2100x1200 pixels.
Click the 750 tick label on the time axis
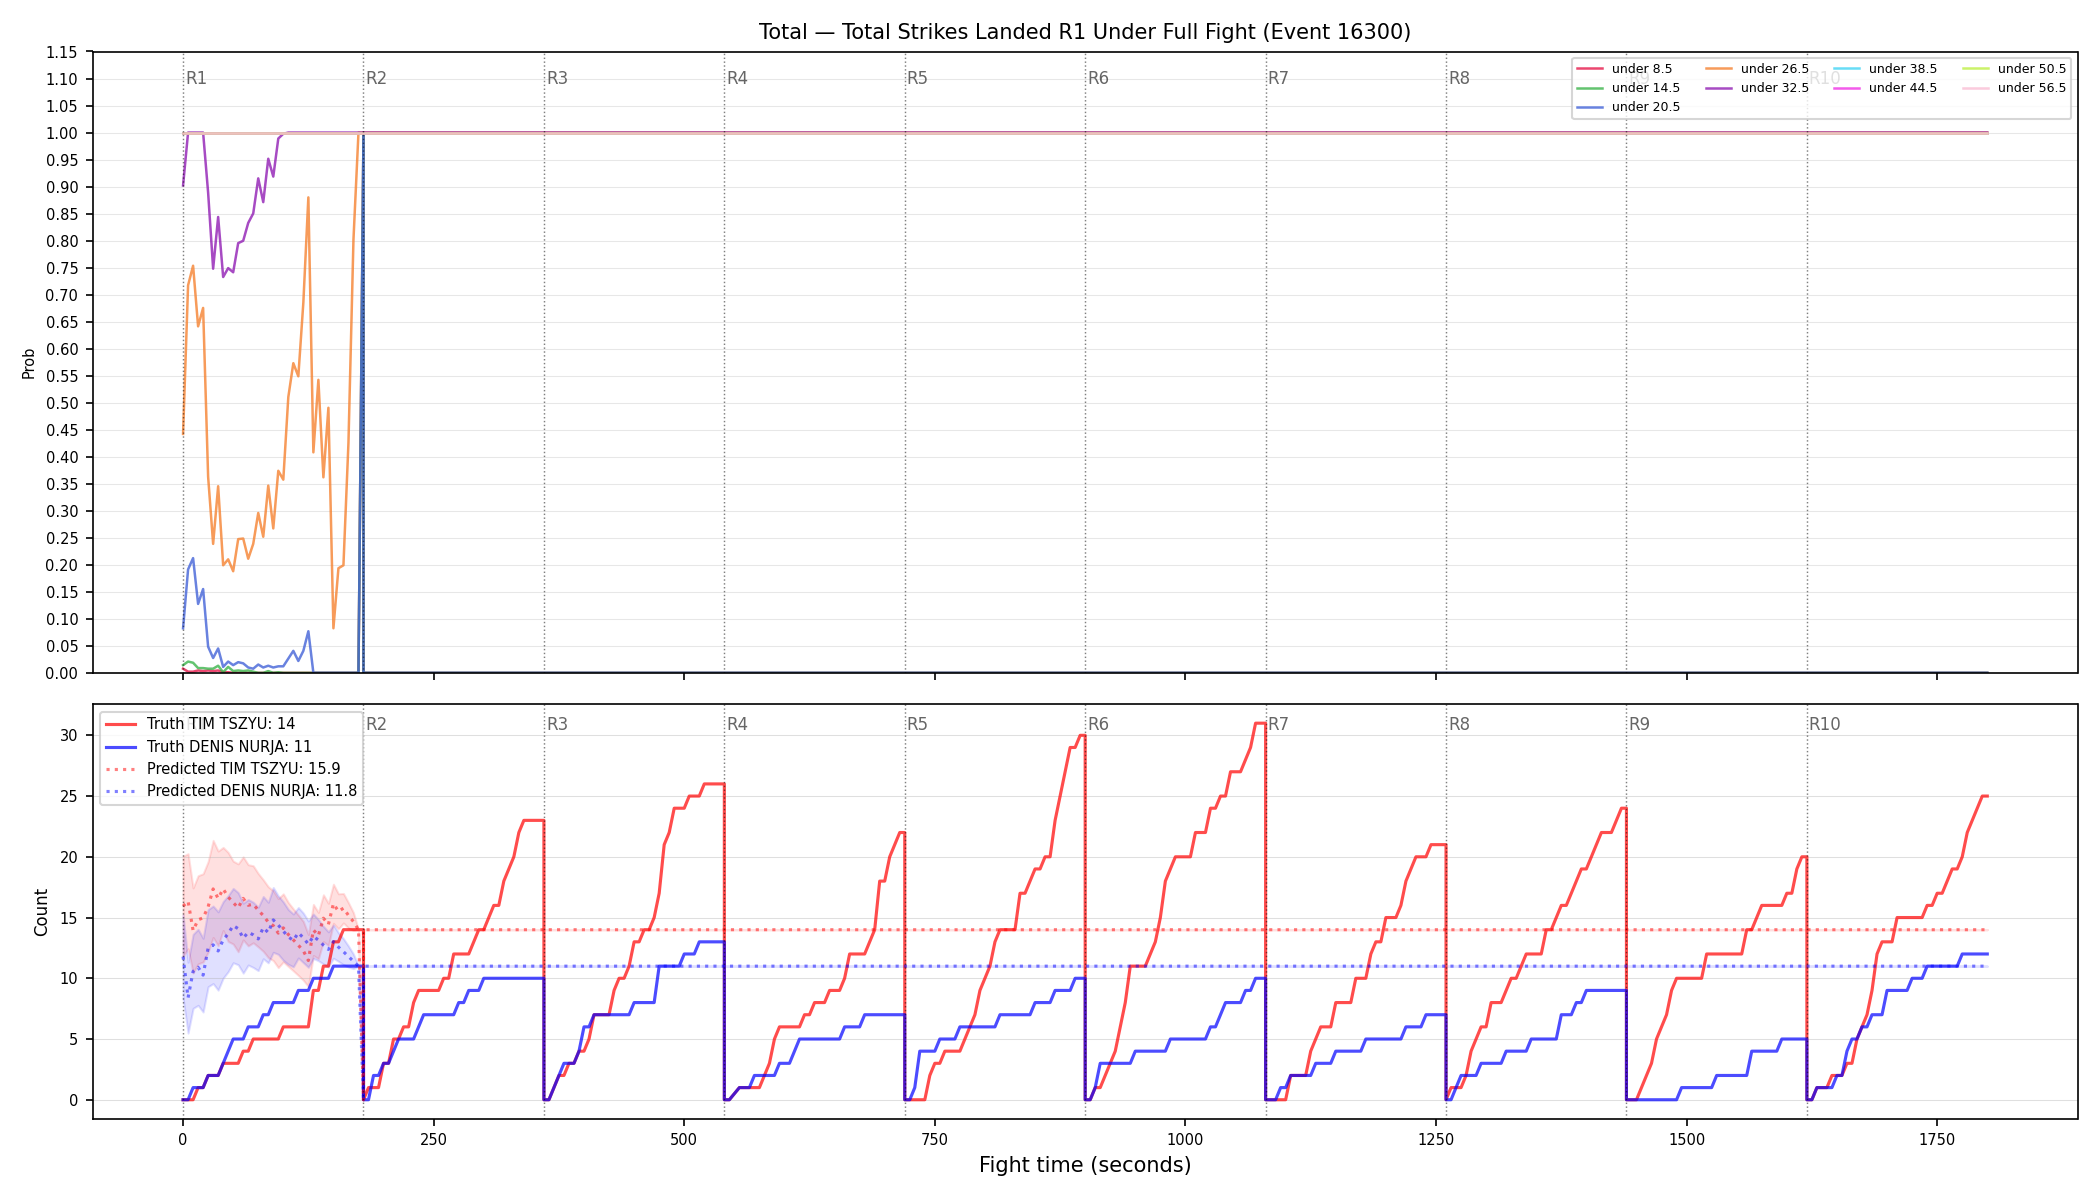click(x=935, y=1139)
